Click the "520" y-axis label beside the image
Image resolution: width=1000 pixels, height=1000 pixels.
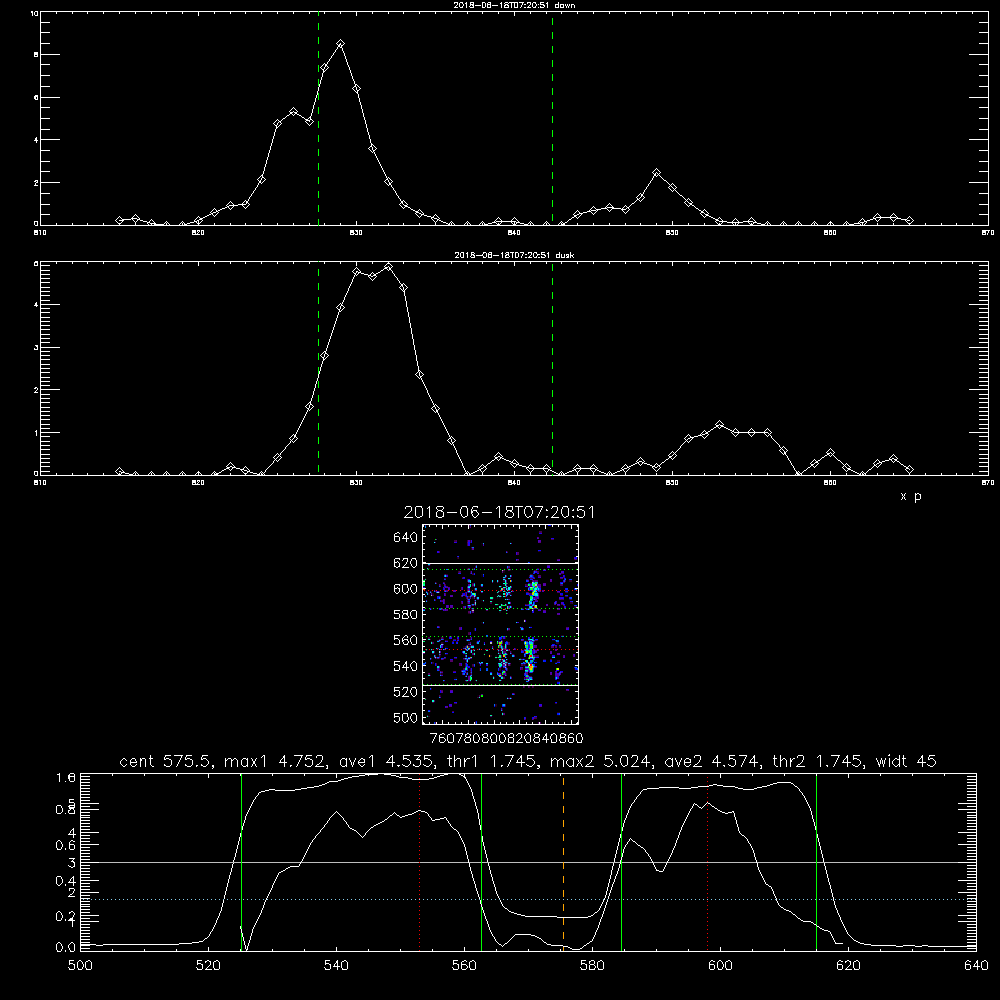(406, 692)
